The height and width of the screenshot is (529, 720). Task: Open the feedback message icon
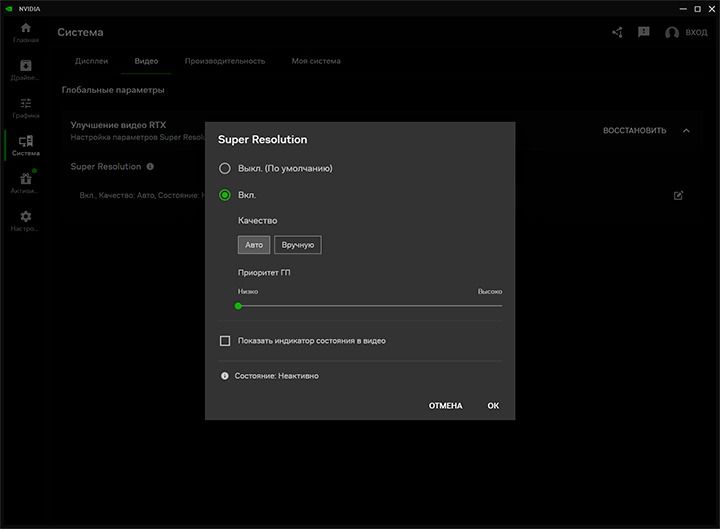pyautogui.click(x=644, y=32)
